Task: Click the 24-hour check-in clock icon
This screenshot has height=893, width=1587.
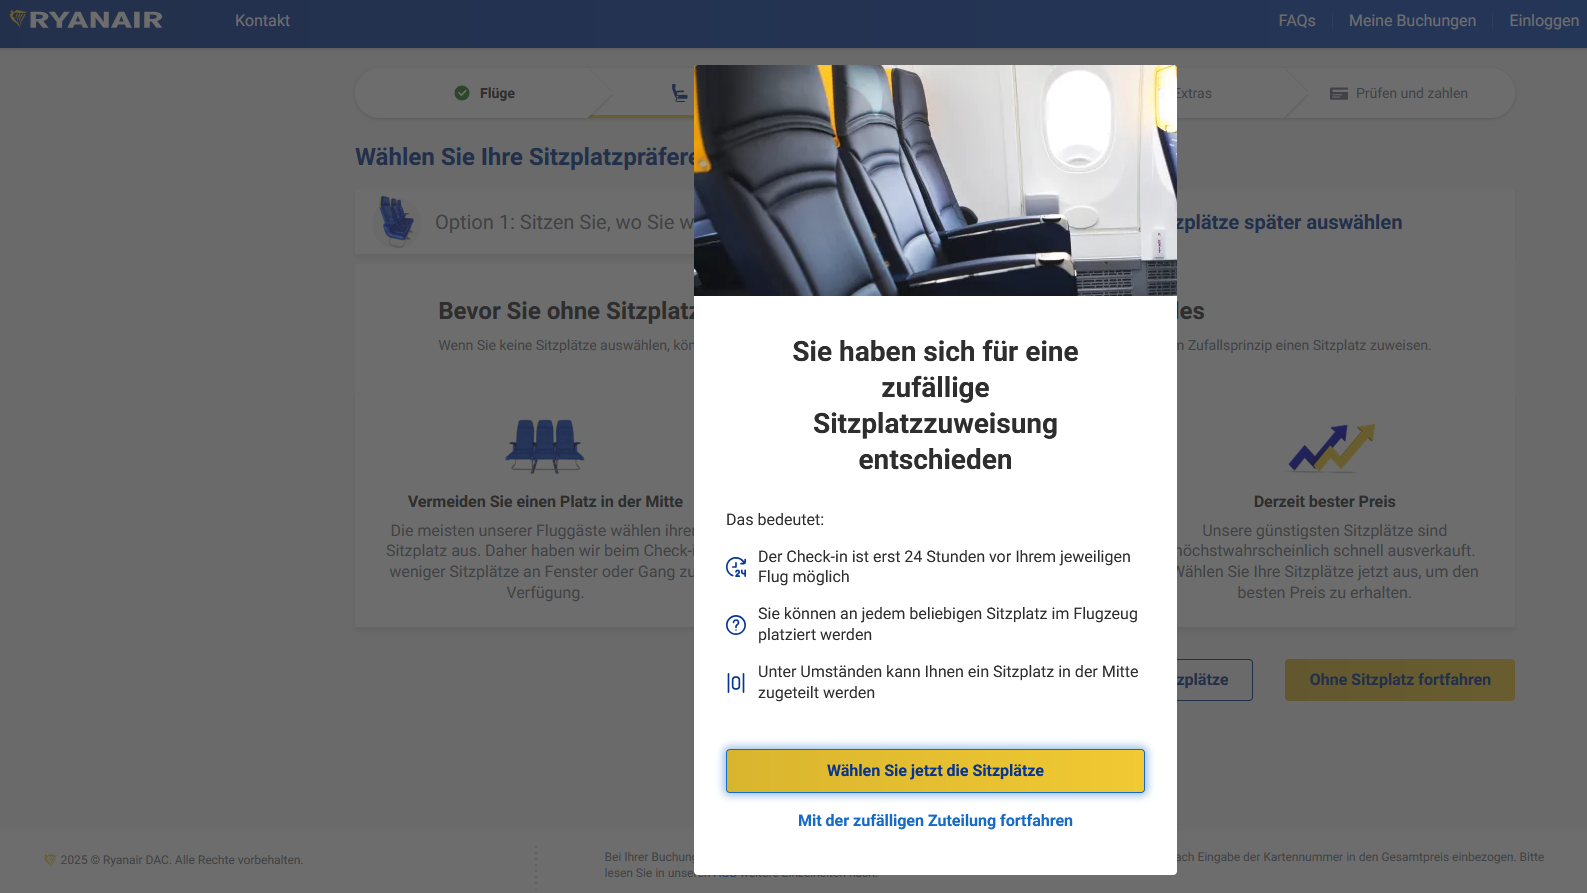Action: 736,567
